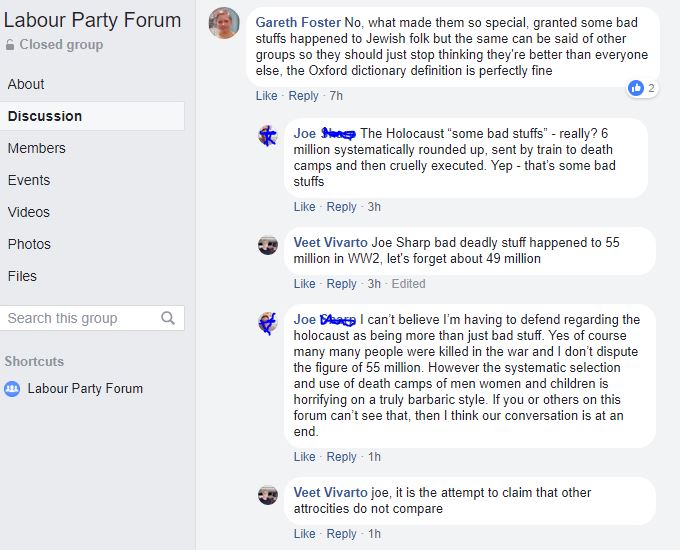
Task: Click the like reaction thumbs-up icon
Action: coord(636,88)
